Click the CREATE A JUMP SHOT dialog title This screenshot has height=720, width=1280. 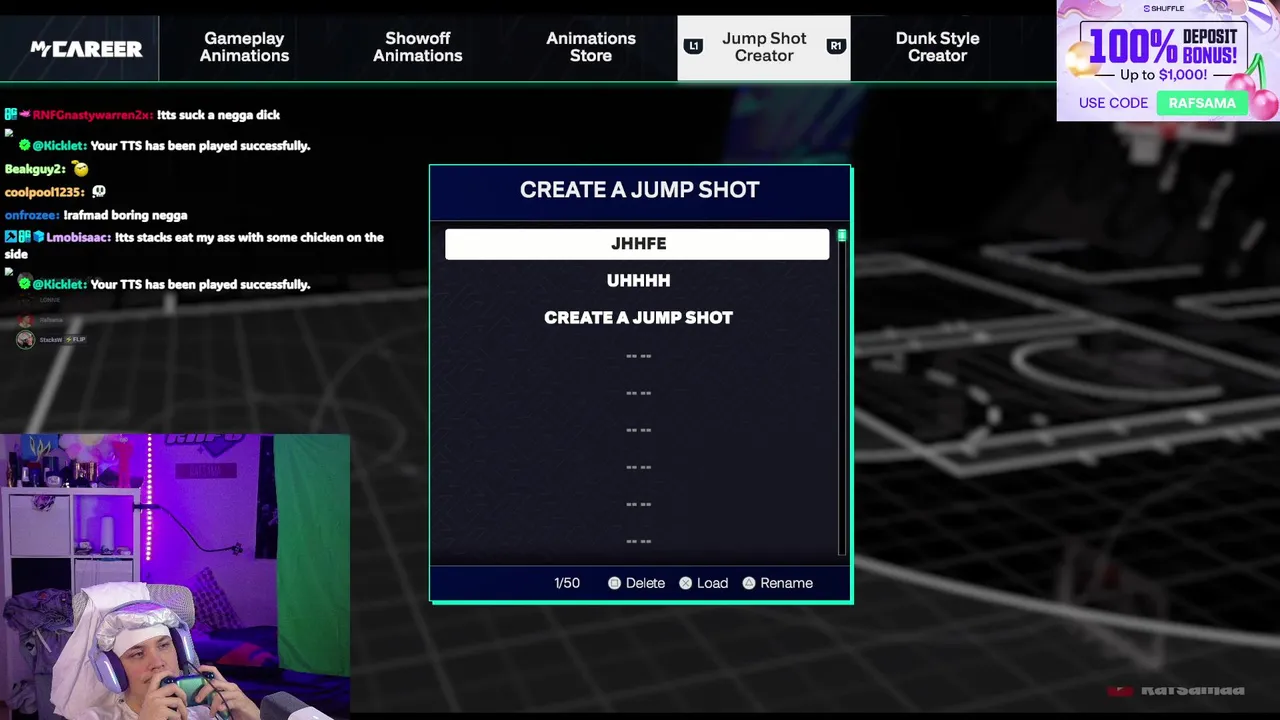tap(640, 190)
